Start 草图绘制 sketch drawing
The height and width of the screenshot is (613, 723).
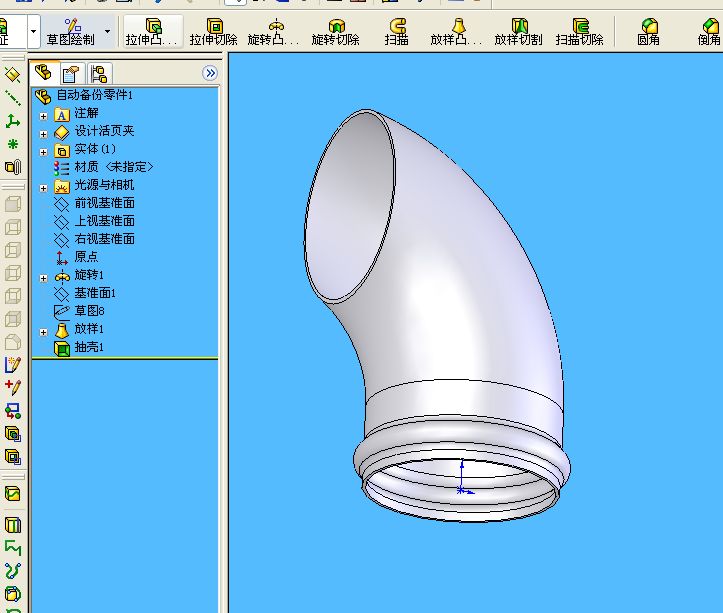[x=71, y=32]
